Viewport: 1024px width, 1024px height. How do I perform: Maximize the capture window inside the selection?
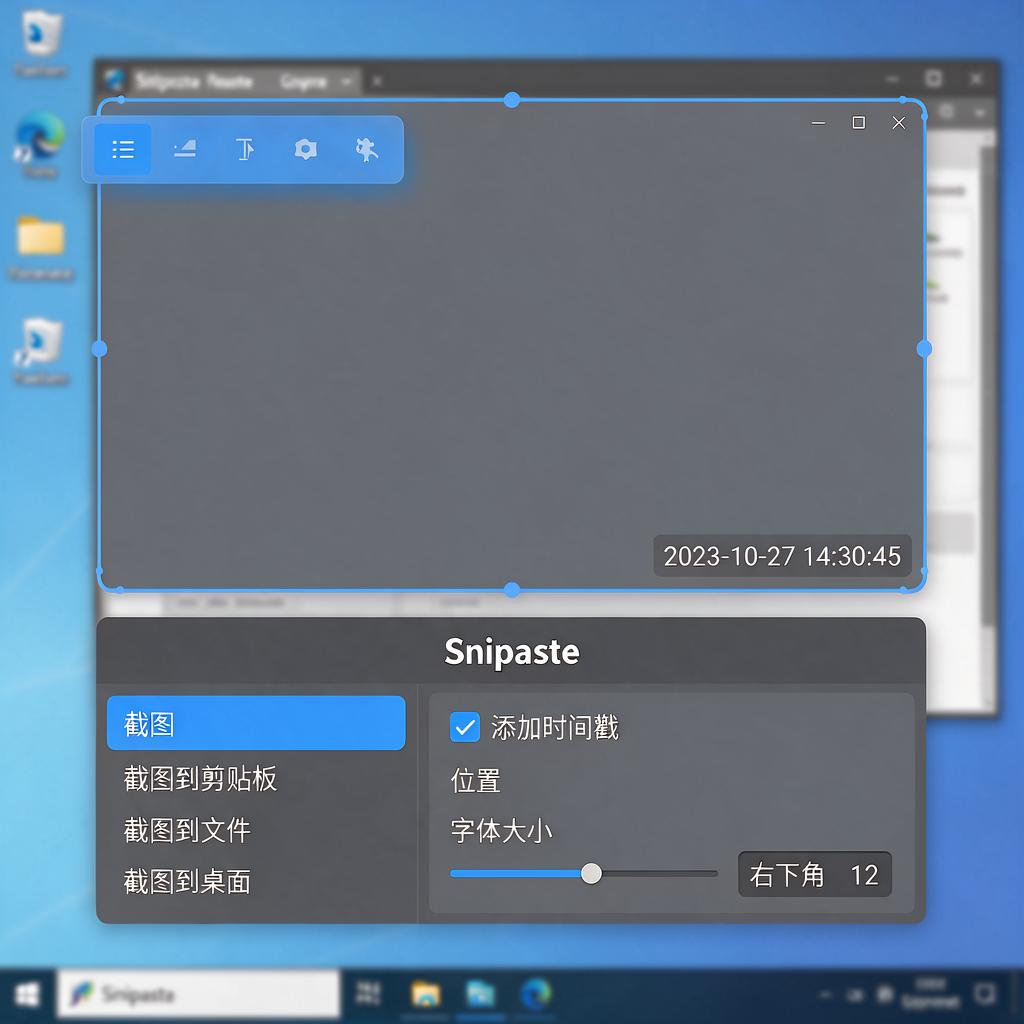859,123
